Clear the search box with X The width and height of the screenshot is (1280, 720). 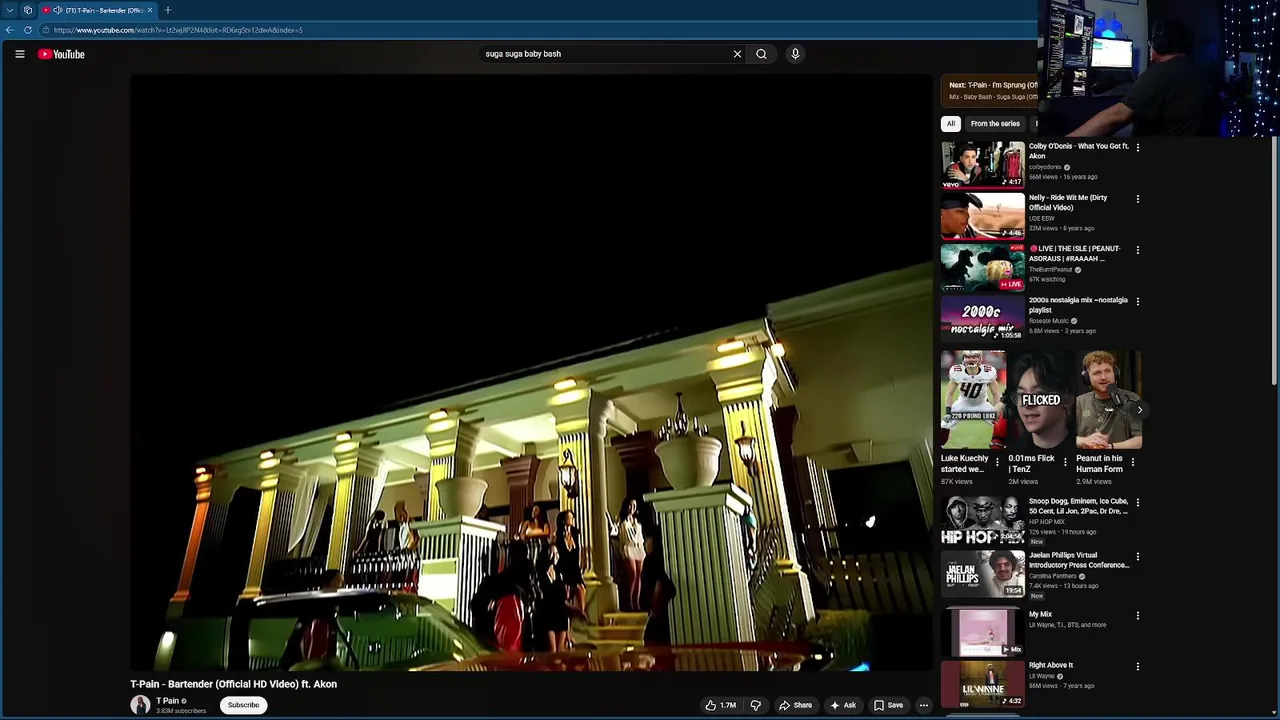click(x=737, y=54)
